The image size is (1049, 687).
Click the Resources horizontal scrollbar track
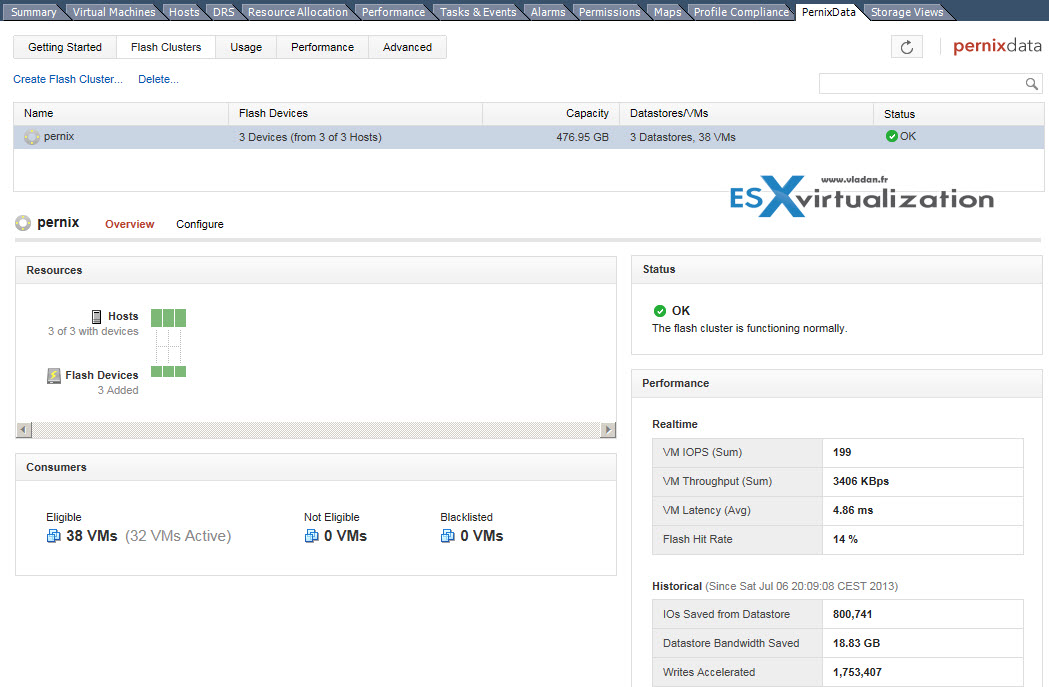(x=316, y=429)
